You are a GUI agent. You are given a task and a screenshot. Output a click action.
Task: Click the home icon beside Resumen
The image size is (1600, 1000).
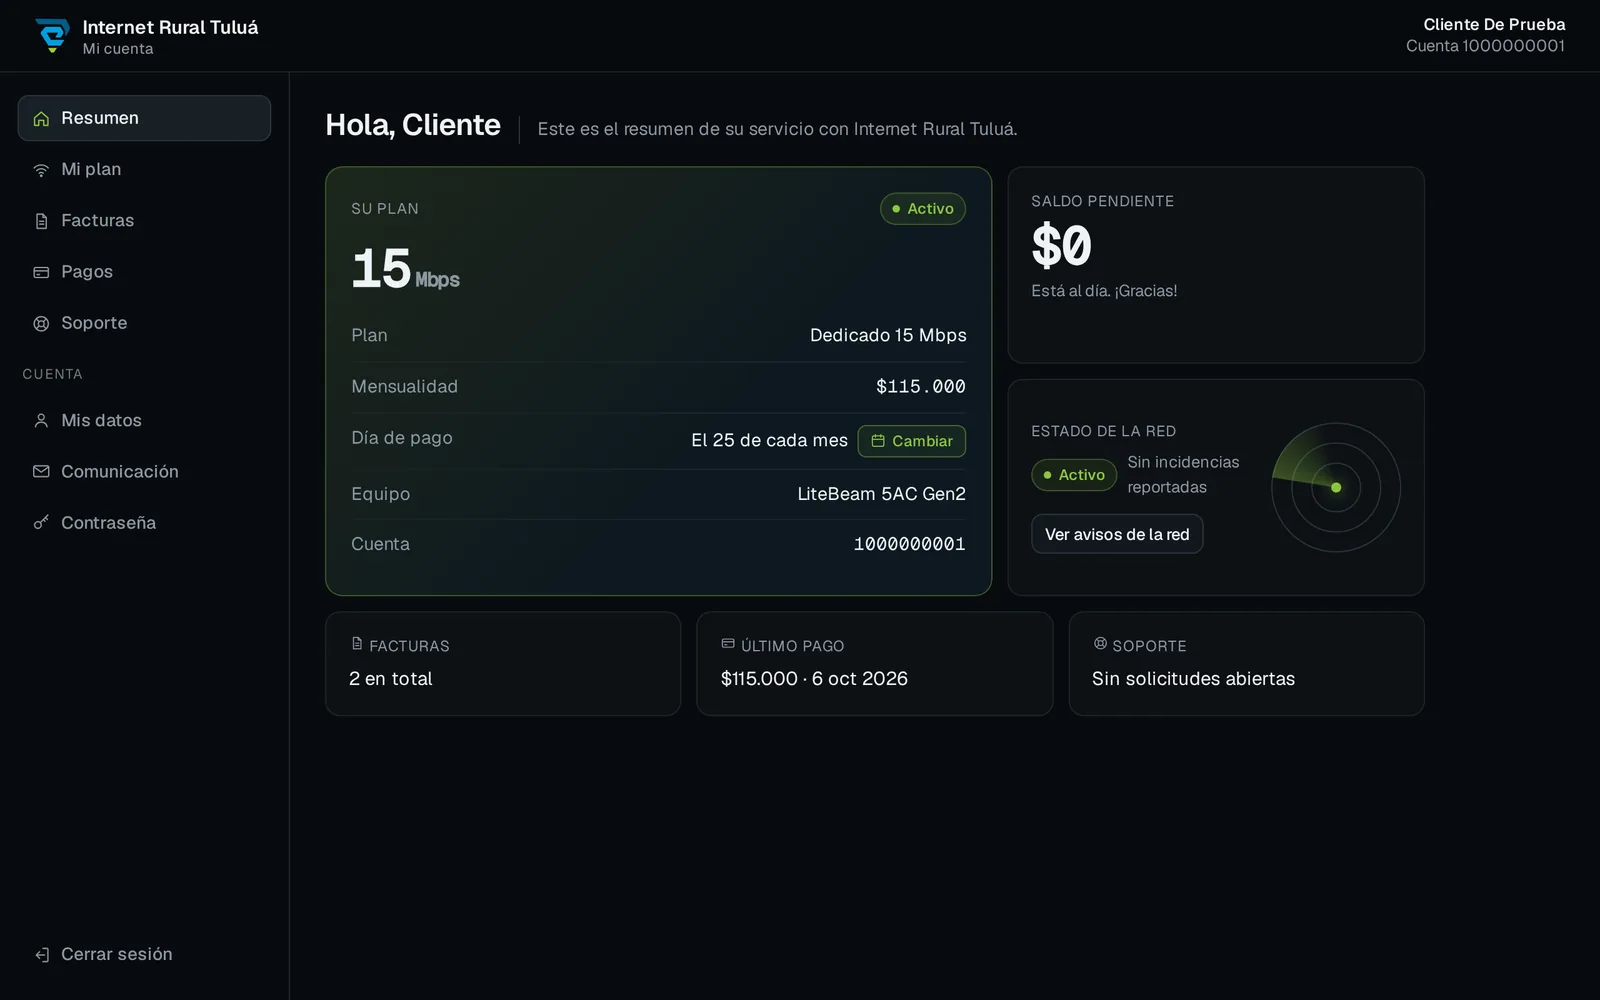[41, 119]
